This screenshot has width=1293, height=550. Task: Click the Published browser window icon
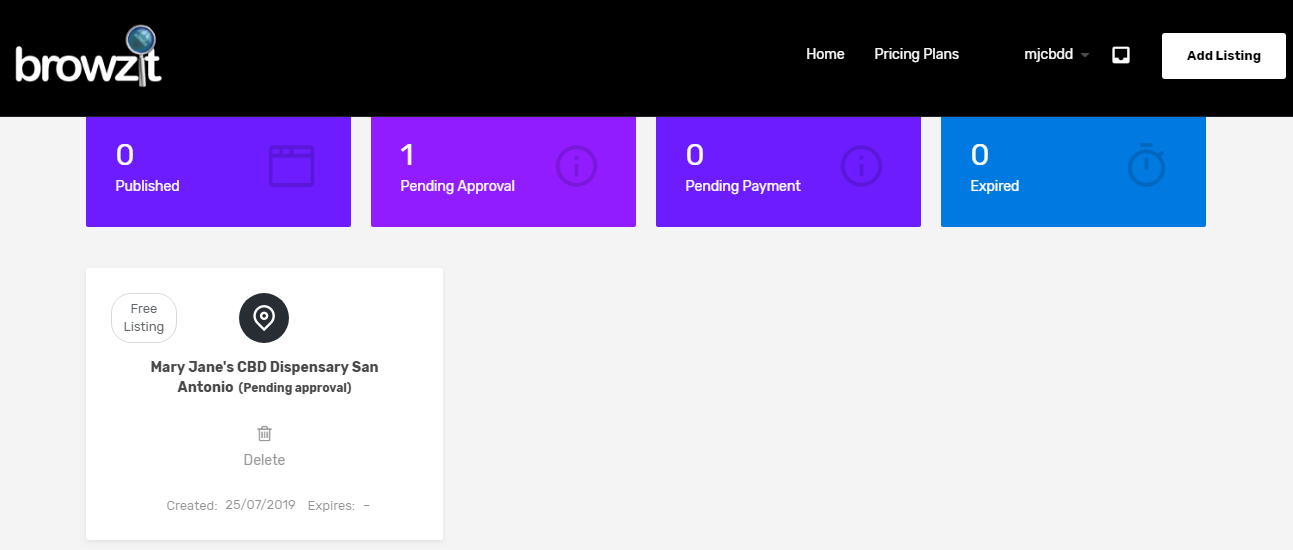point(291,166)
